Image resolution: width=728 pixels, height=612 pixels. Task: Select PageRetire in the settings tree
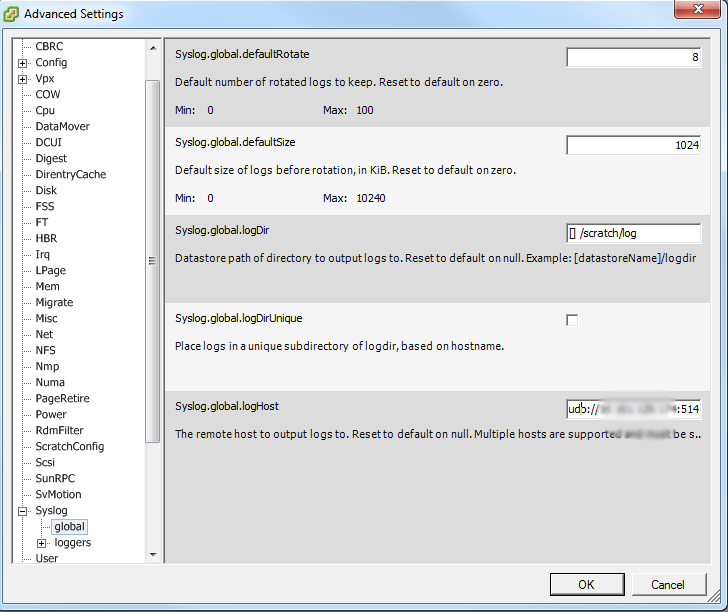click(62, 398)
